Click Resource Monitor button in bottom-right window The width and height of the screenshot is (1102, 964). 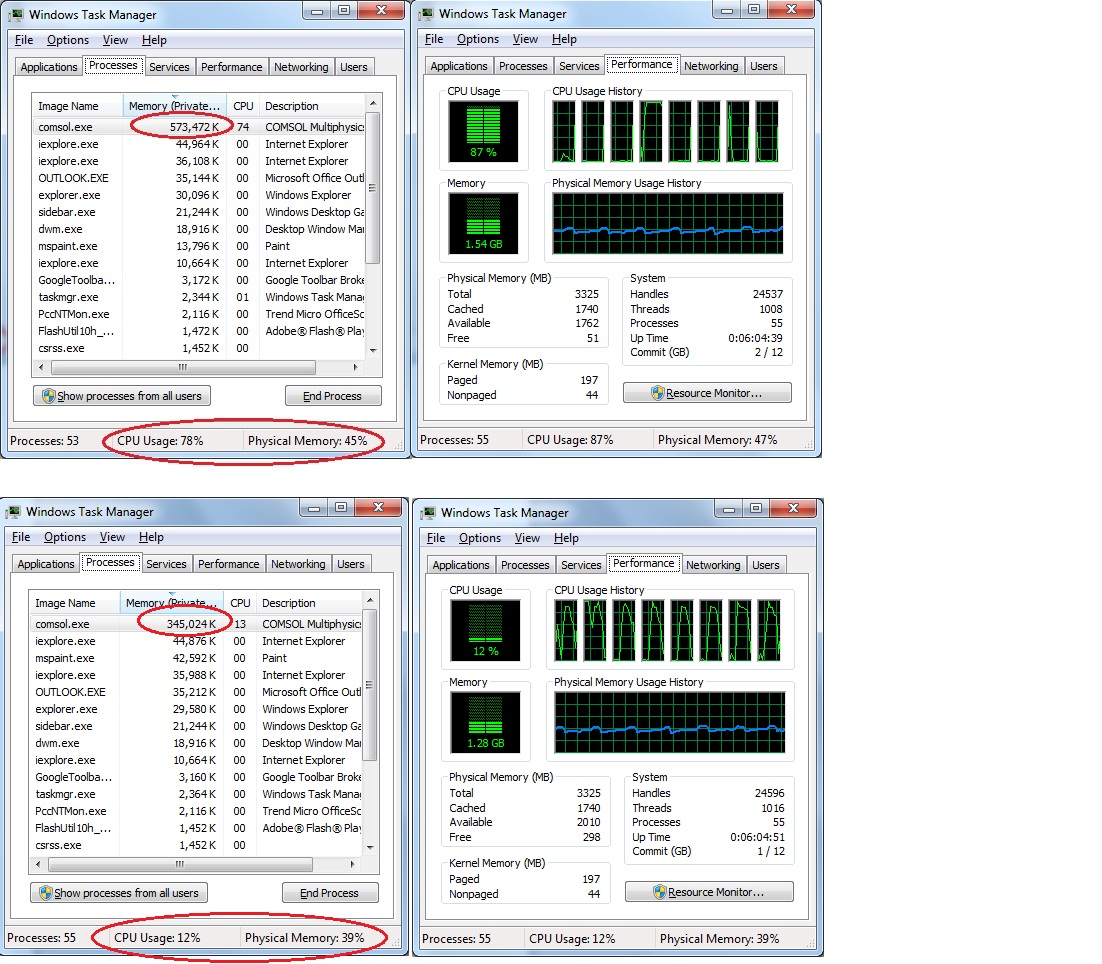tap(709, 892)
